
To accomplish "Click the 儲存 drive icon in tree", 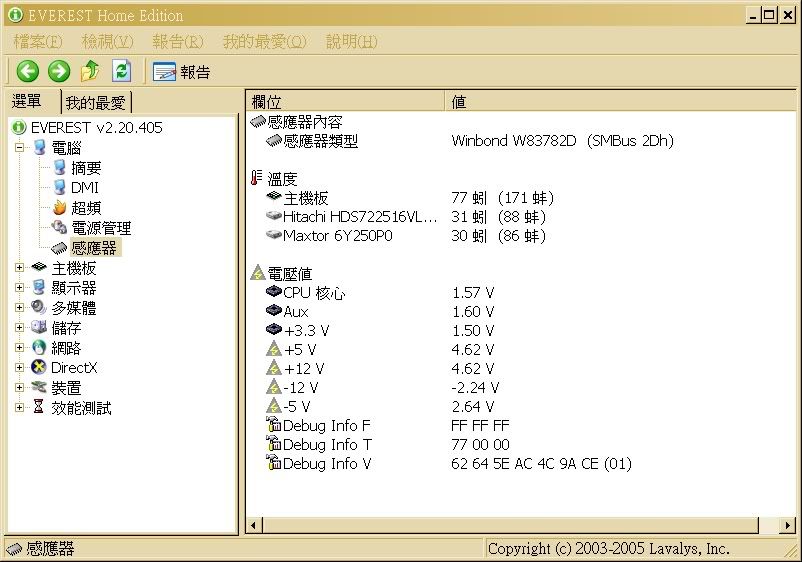I will click(x=39, y=327).
